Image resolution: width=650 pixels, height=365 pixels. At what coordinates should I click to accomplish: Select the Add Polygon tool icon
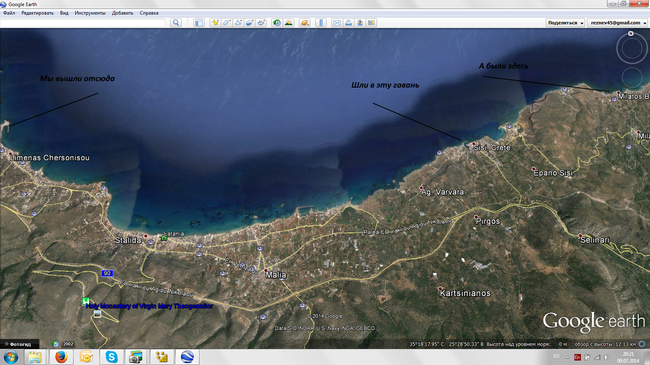tap(226, 23)
